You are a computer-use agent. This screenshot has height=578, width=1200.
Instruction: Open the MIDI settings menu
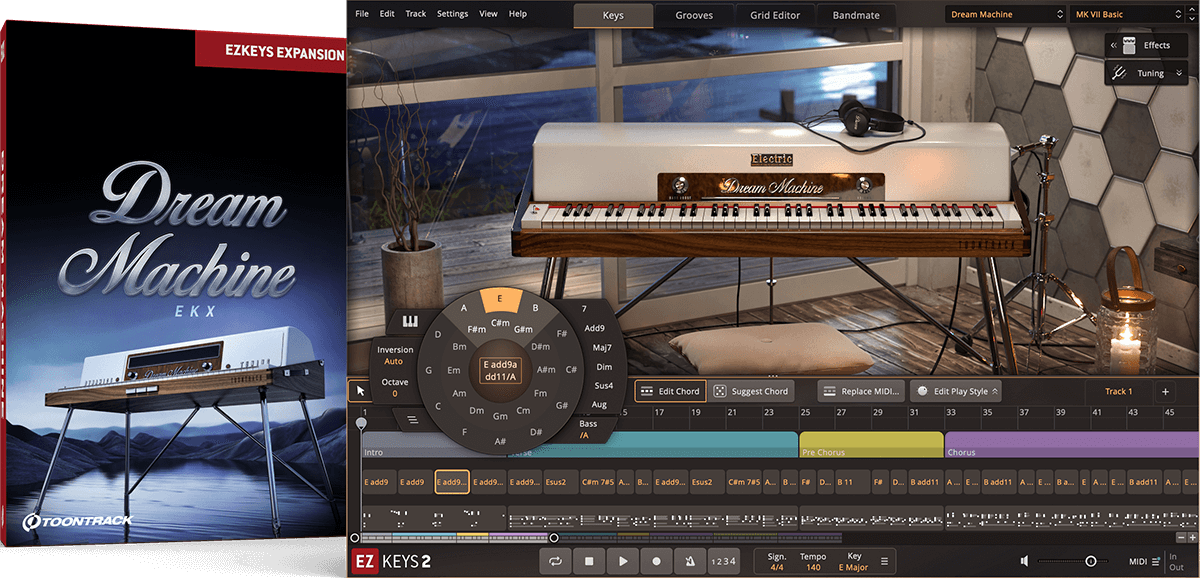tap(1143, 562)
